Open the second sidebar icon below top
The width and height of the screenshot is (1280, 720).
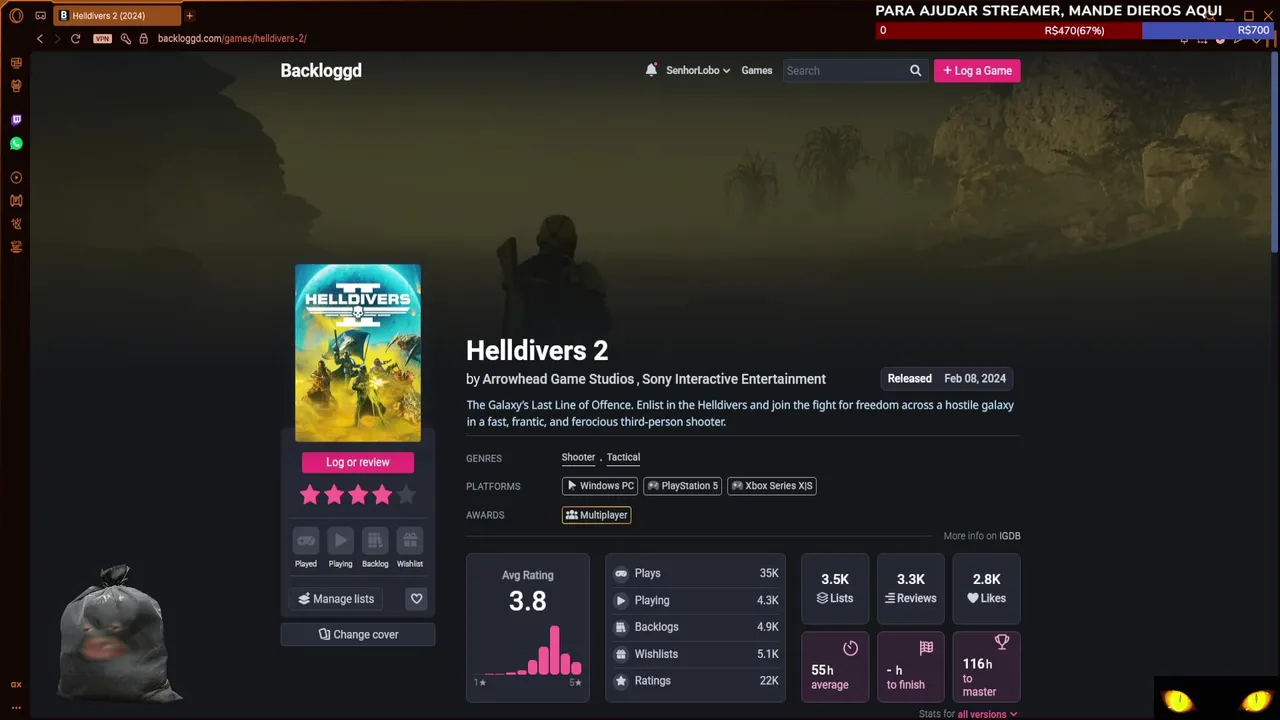click(16, 86)
